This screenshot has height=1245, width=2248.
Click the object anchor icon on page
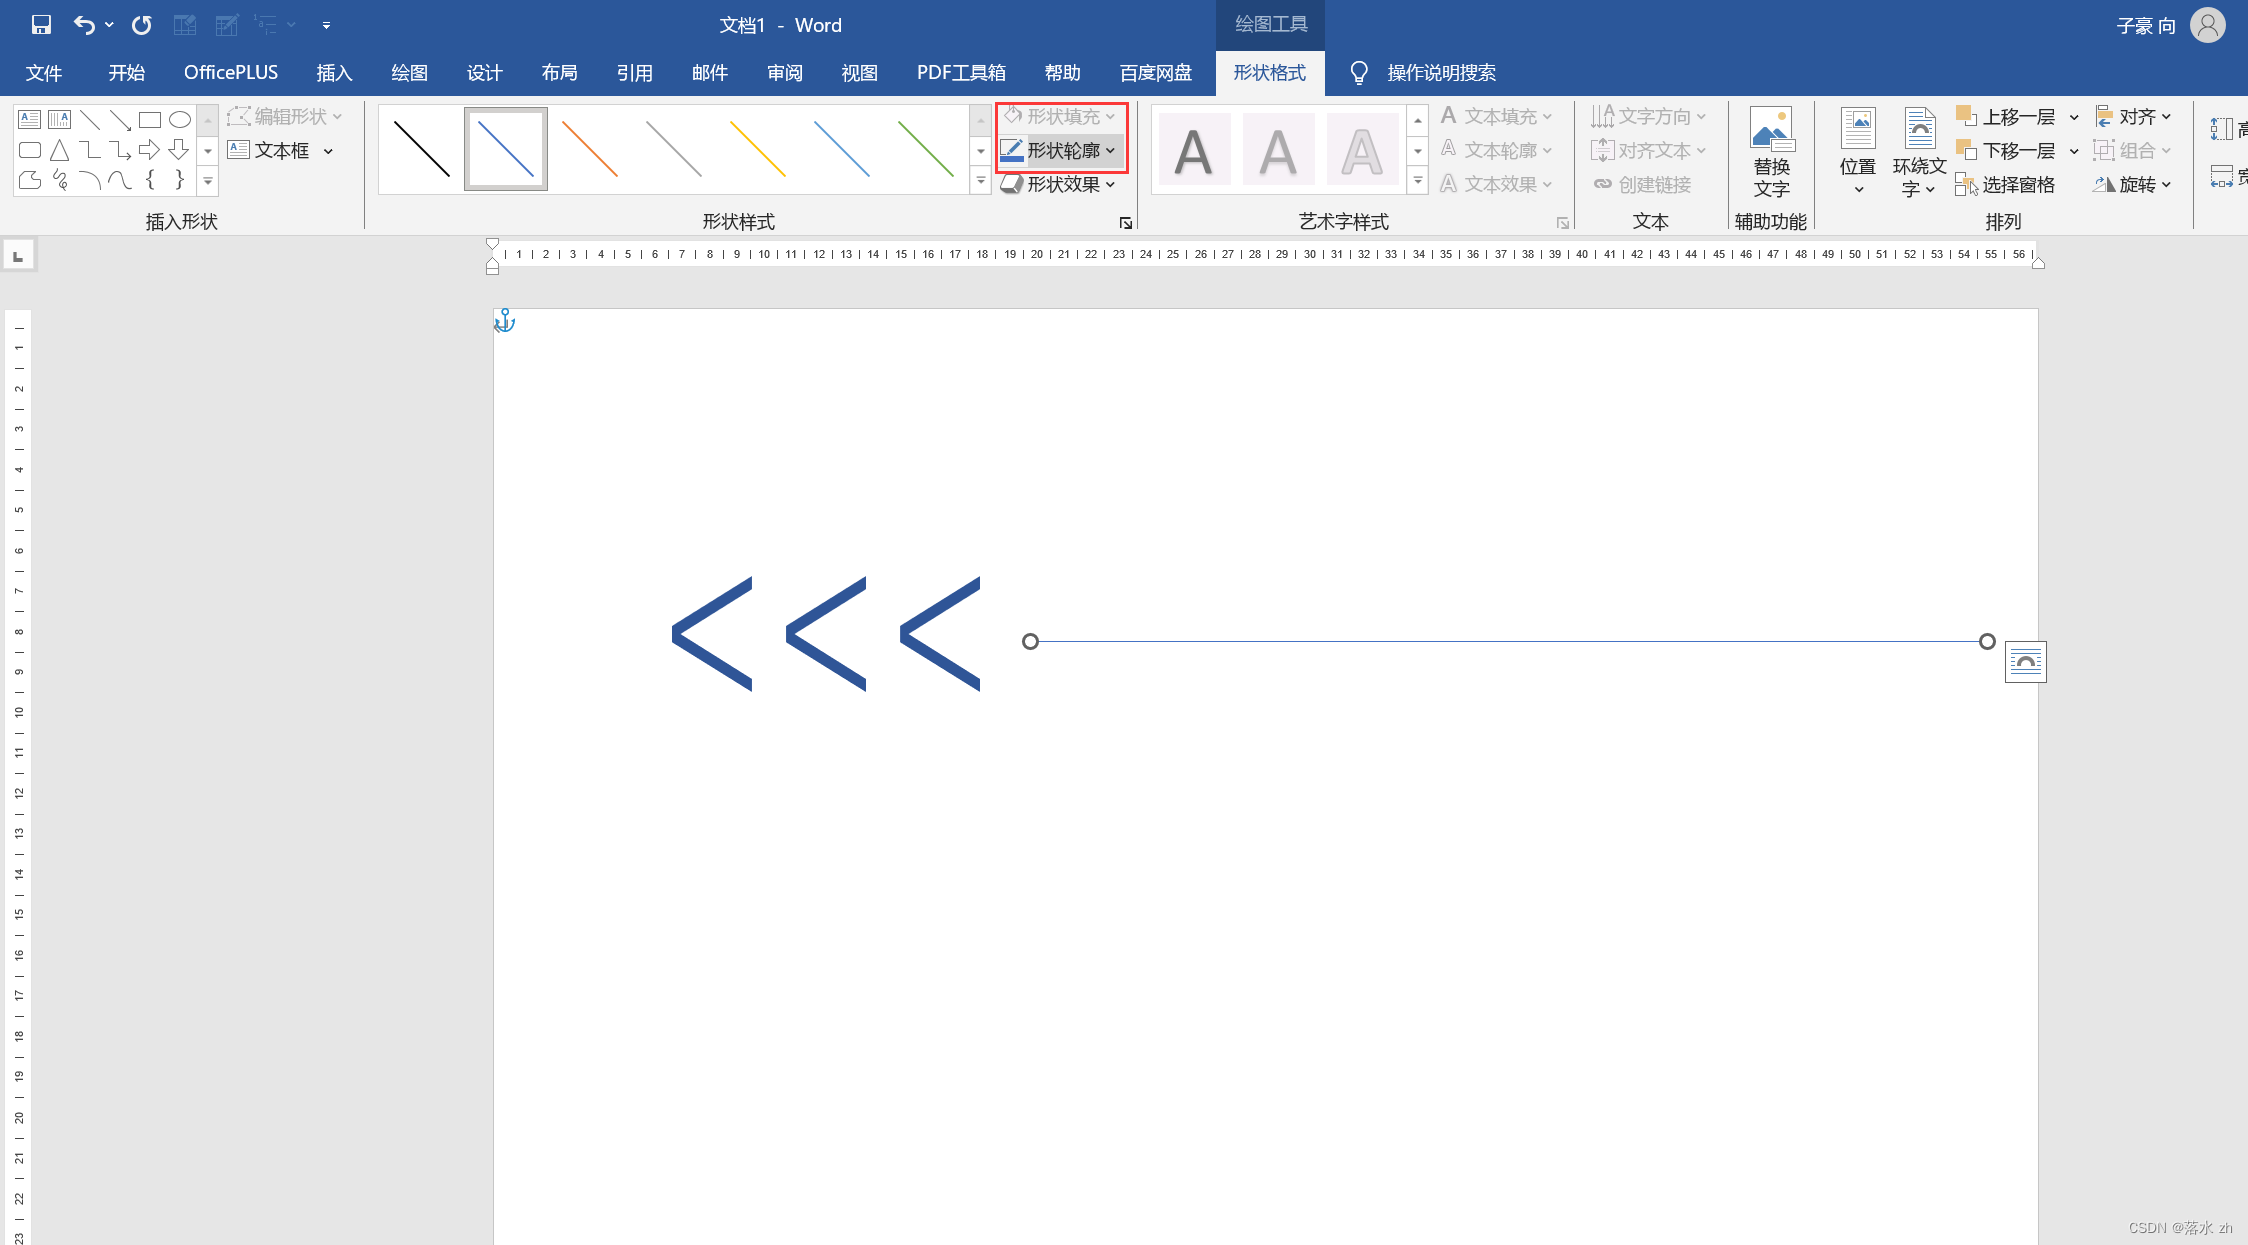(505, 320)
